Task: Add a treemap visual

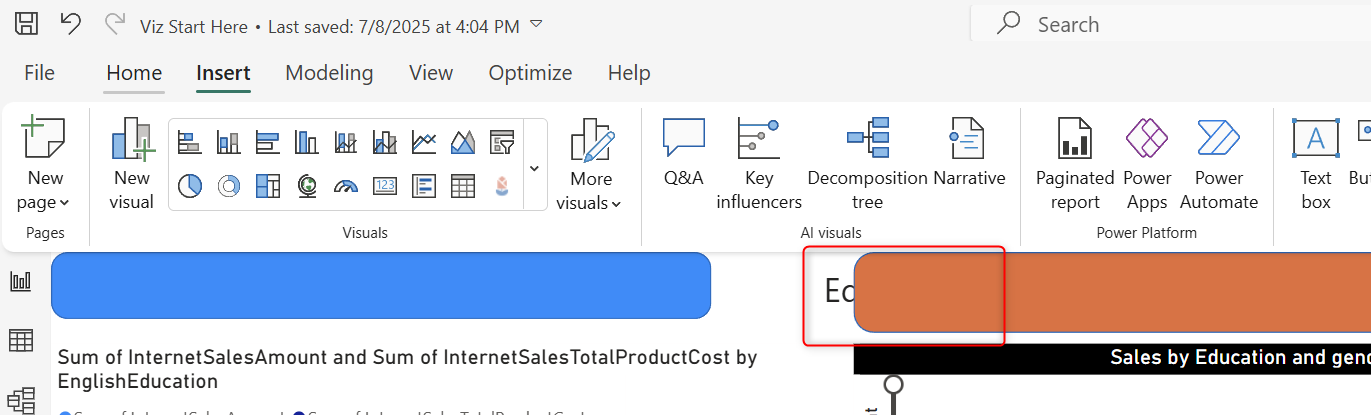Action: (x=268, y=186)
